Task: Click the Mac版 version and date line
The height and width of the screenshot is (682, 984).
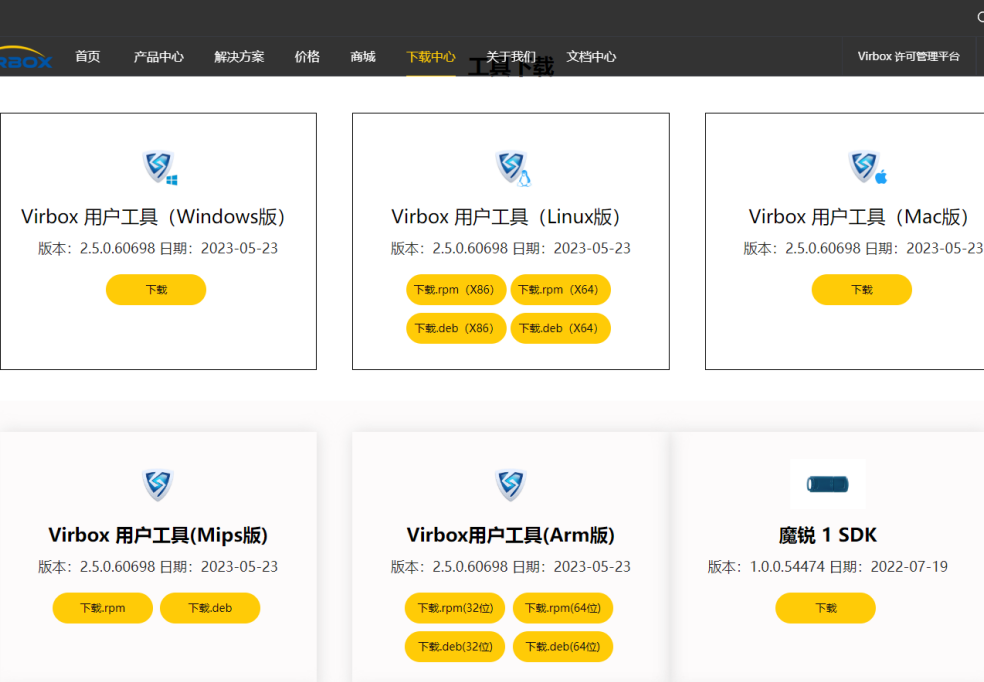Action: pyautogui.click(x=863, y=248)
